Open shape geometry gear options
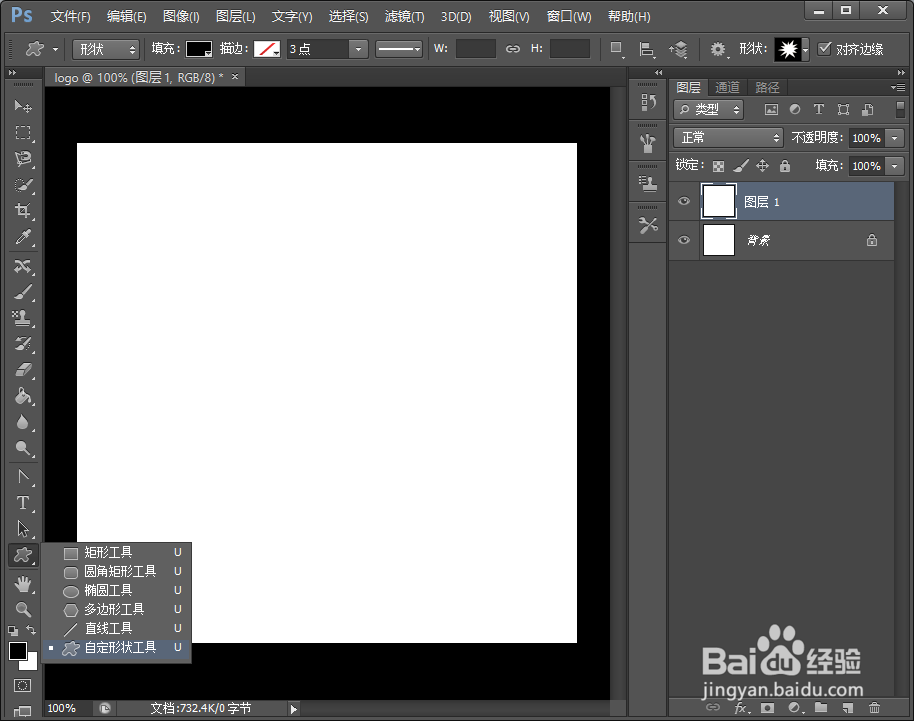 [719, 50]
